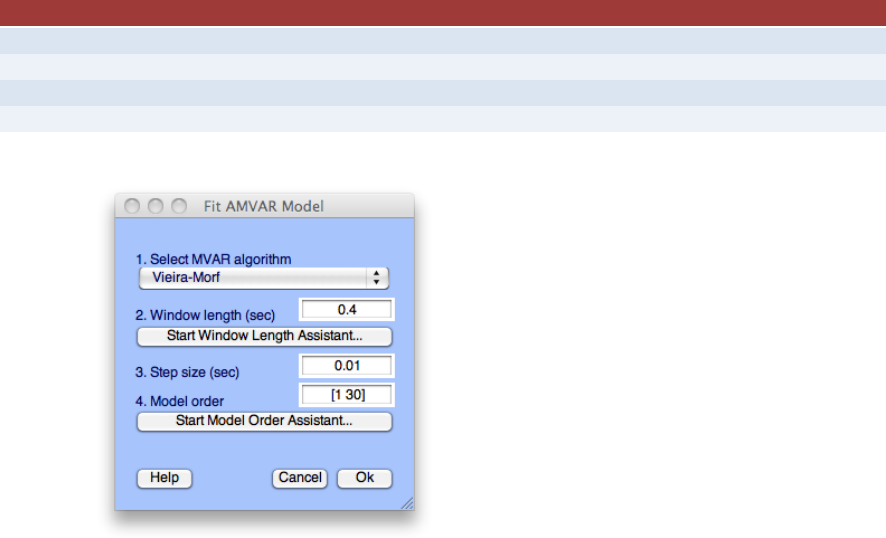The image size is (886, 538).
Task: Close the Fit AMVAR Model window
Action: click(132, 206)
